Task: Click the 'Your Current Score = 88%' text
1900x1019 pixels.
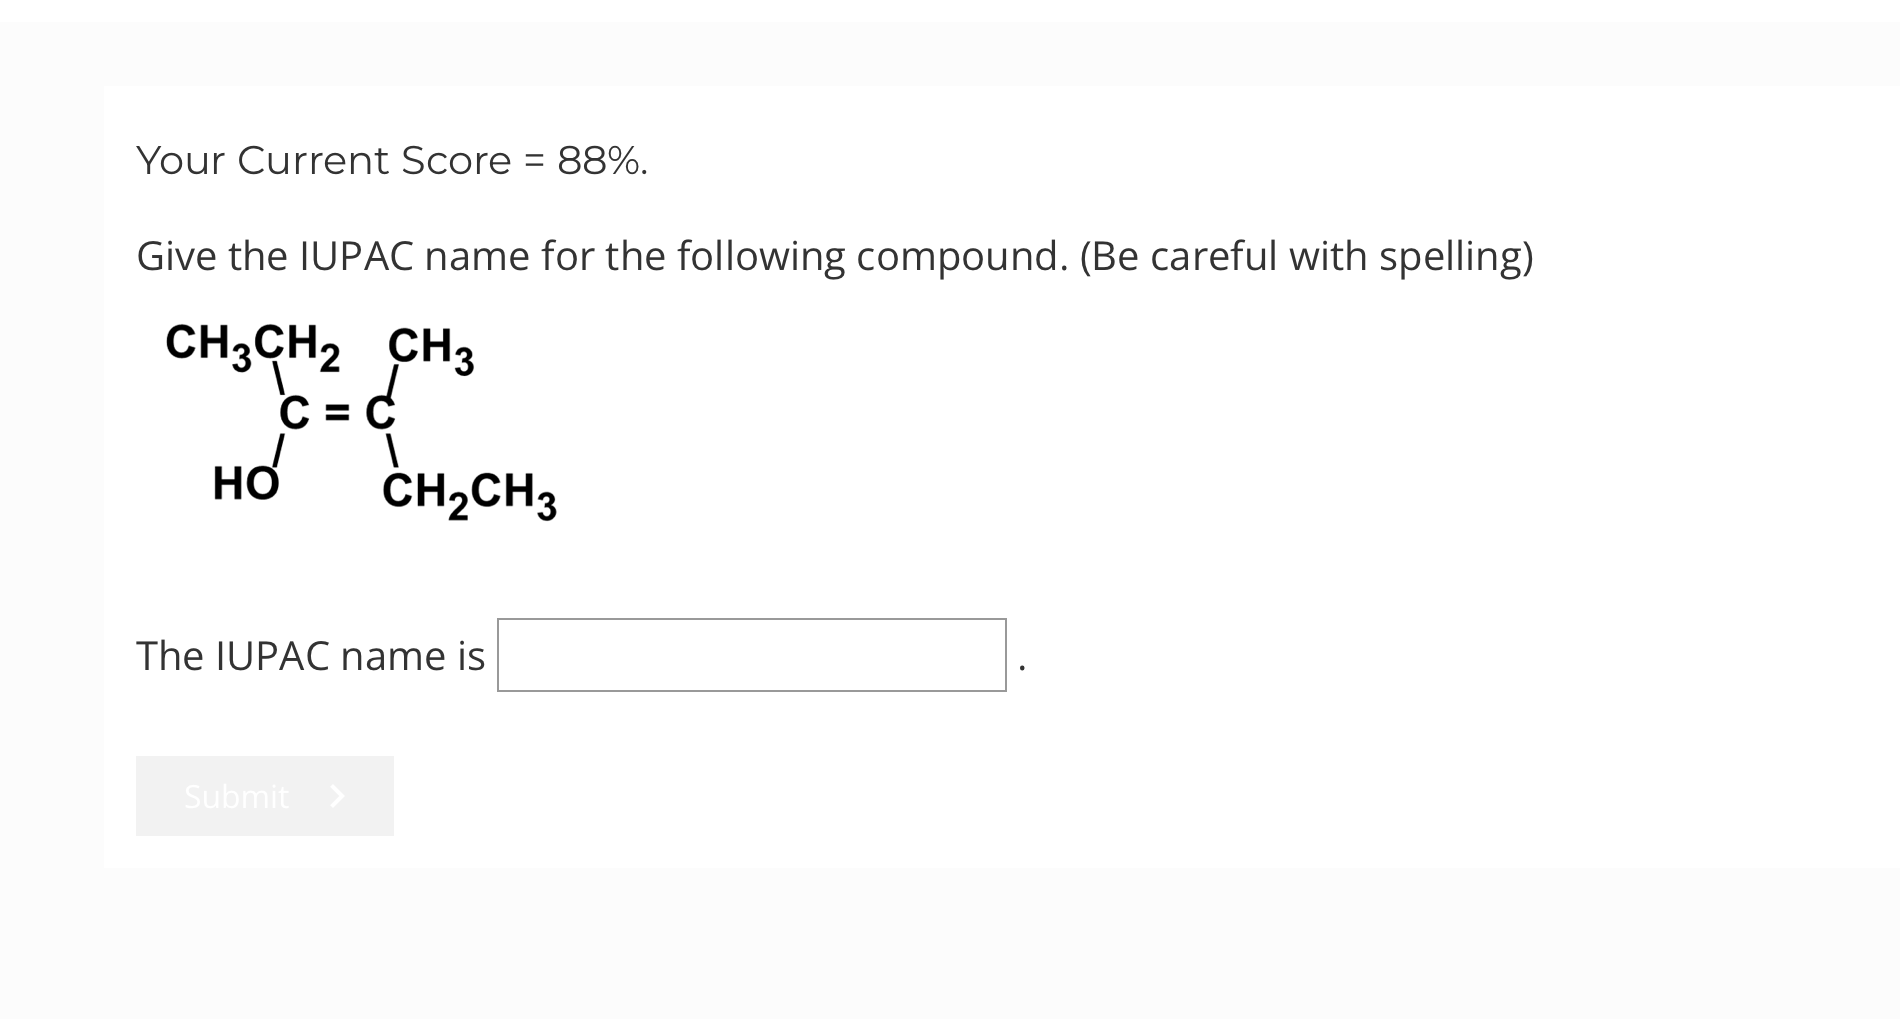Action: click(392, 160)
